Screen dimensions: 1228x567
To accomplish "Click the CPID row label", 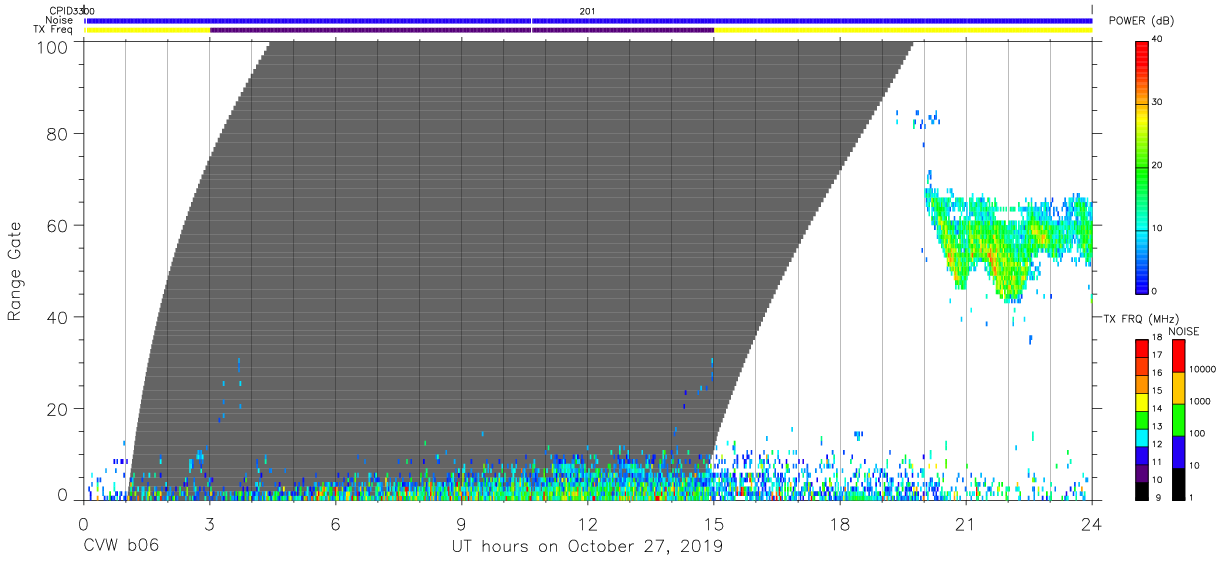I will coord(62,10).
